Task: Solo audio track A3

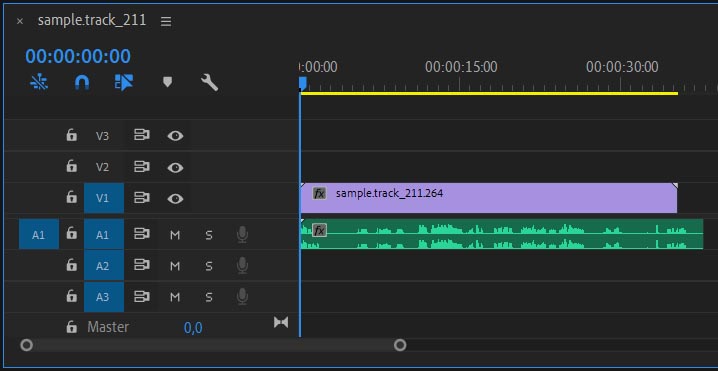Action: tap(209, 297)
